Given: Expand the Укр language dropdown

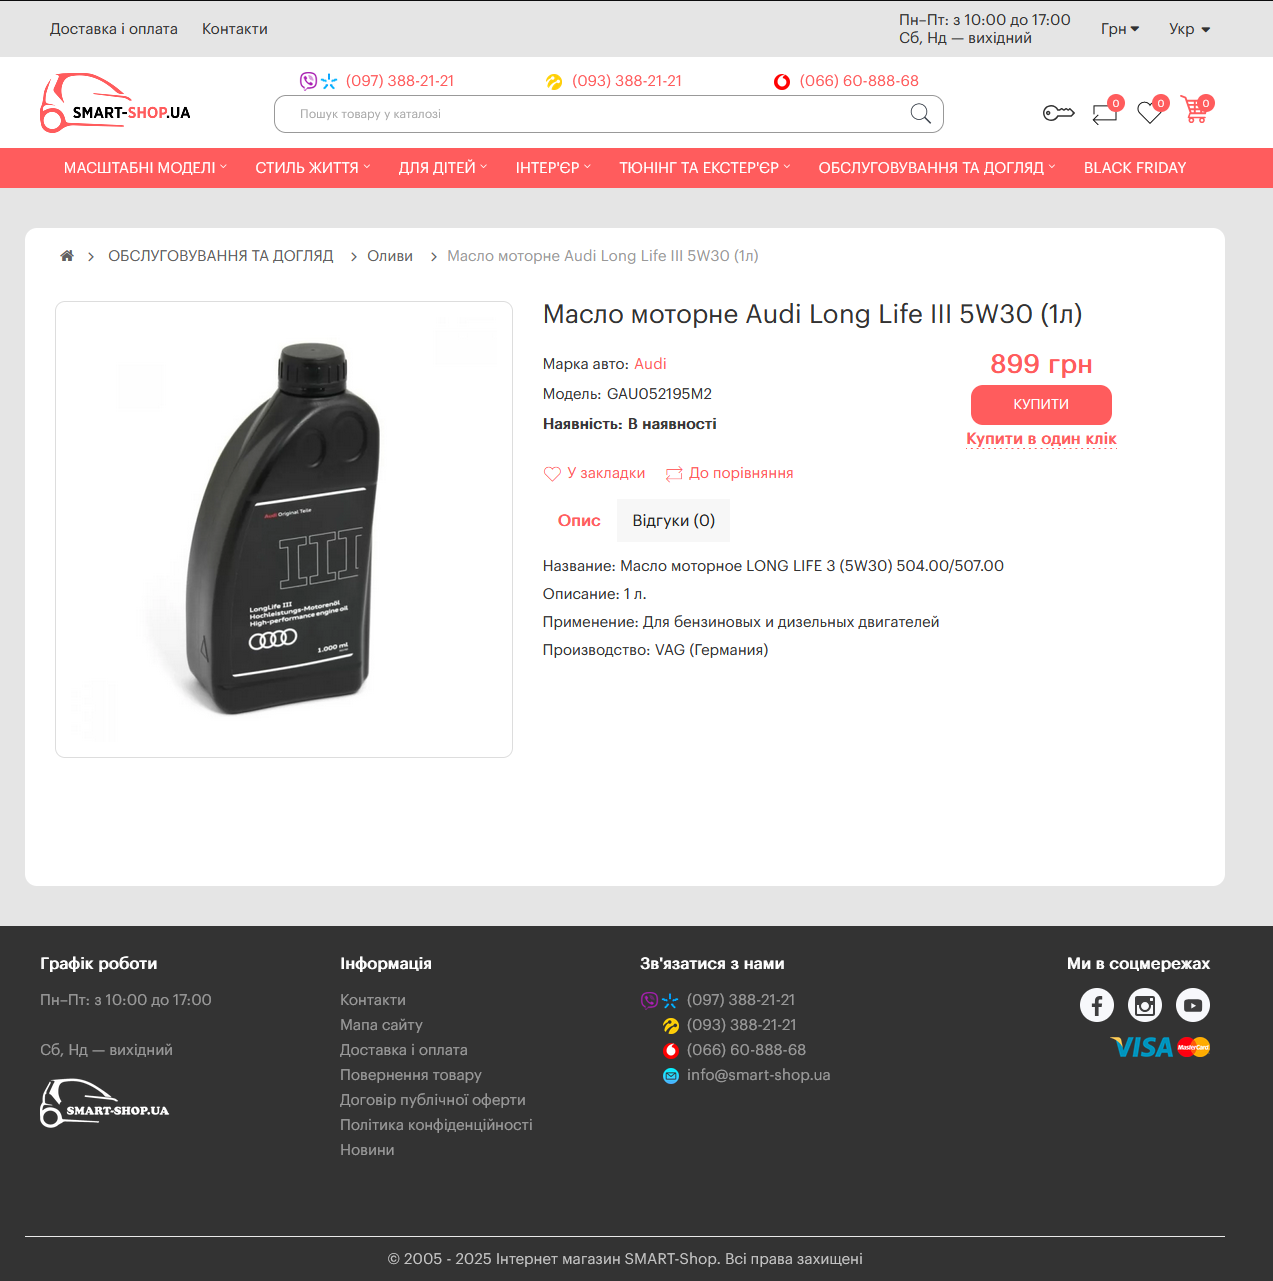Looking at the screenshot, I should [x=1189, y=29].
